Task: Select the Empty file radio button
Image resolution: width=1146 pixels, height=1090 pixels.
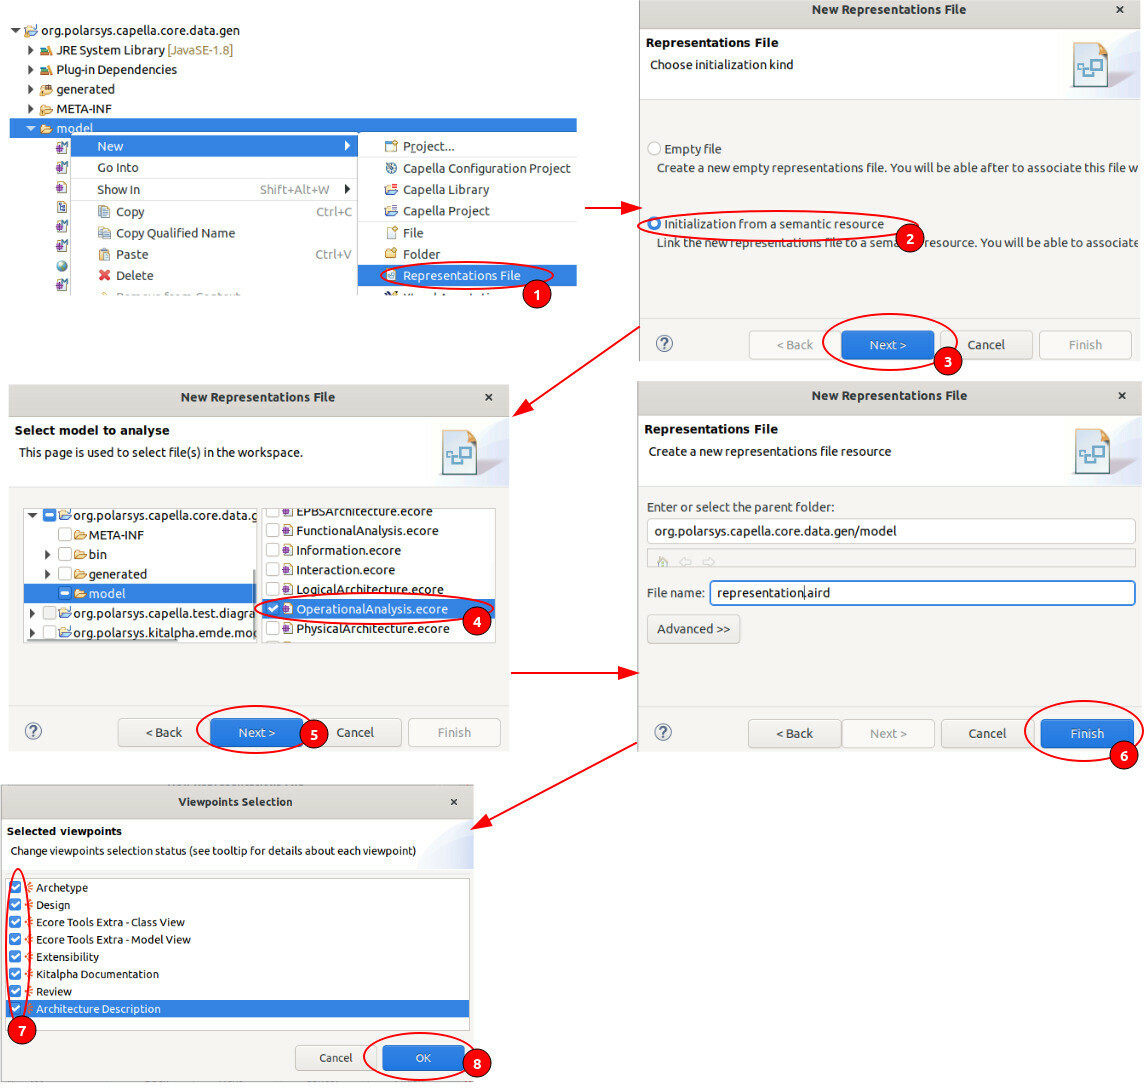Action: pos(654,148)
